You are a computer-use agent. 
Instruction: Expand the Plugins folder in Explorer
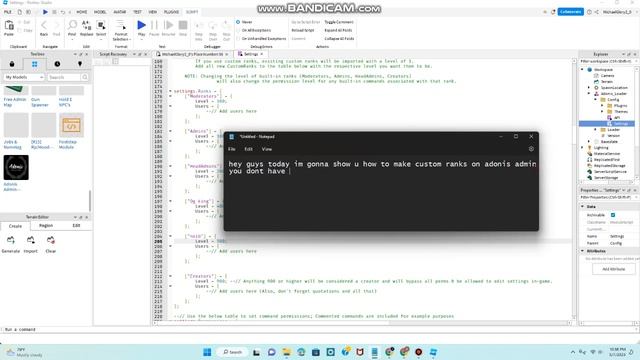tap(602, 105)
